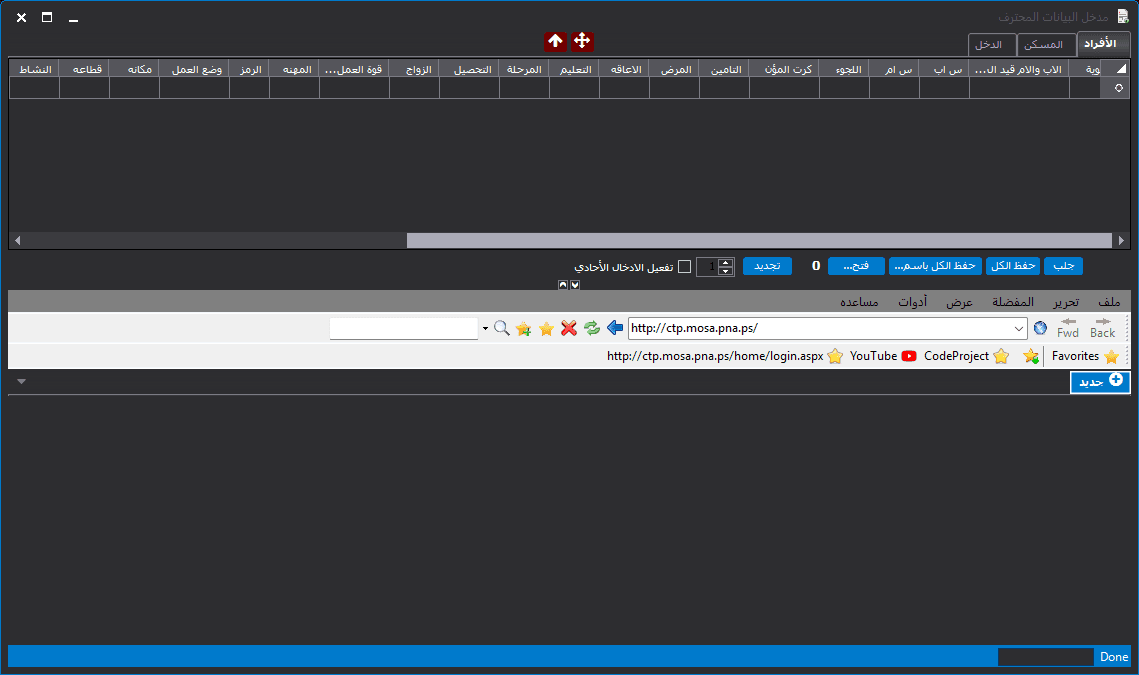
Task: Click the حفظ الكل باسم button
Action: [935, 266]
